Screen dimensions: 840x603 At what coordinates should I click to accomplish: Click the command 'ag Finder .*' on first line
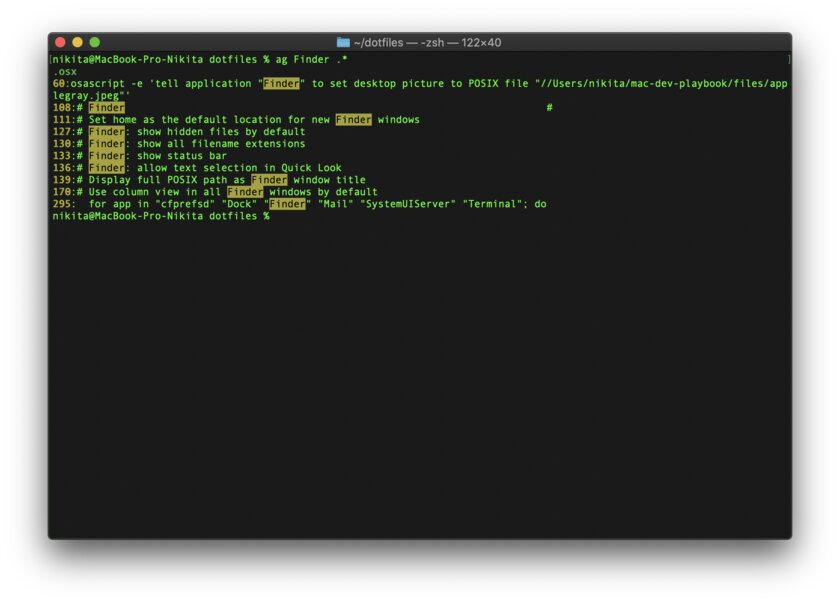311,59
